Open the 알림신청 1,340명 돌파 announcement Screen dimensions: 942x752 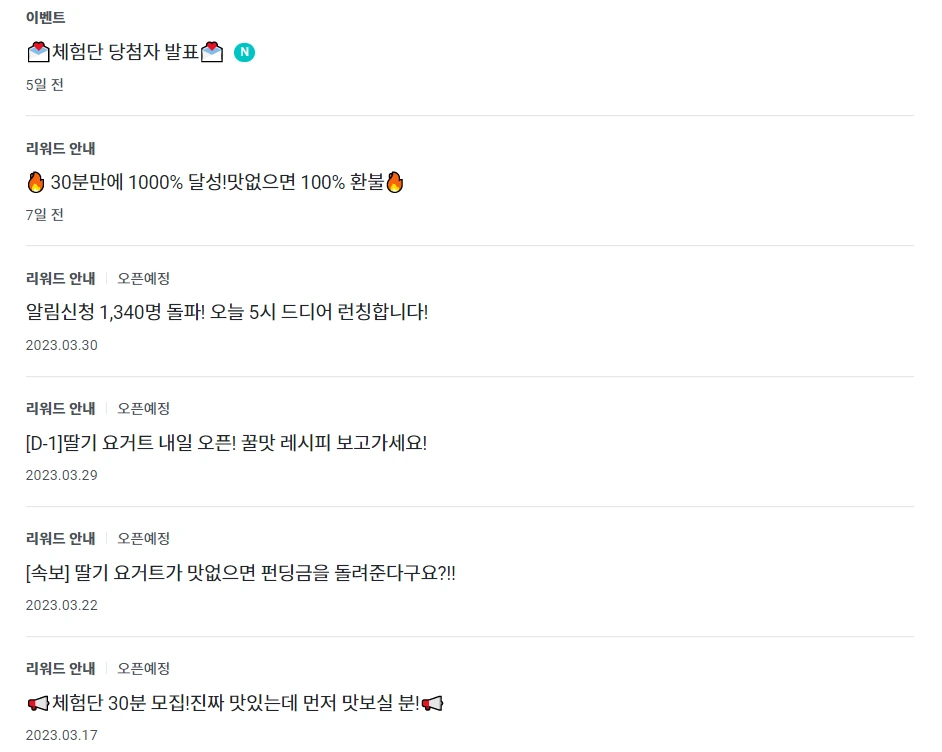[x=226, y=312]
